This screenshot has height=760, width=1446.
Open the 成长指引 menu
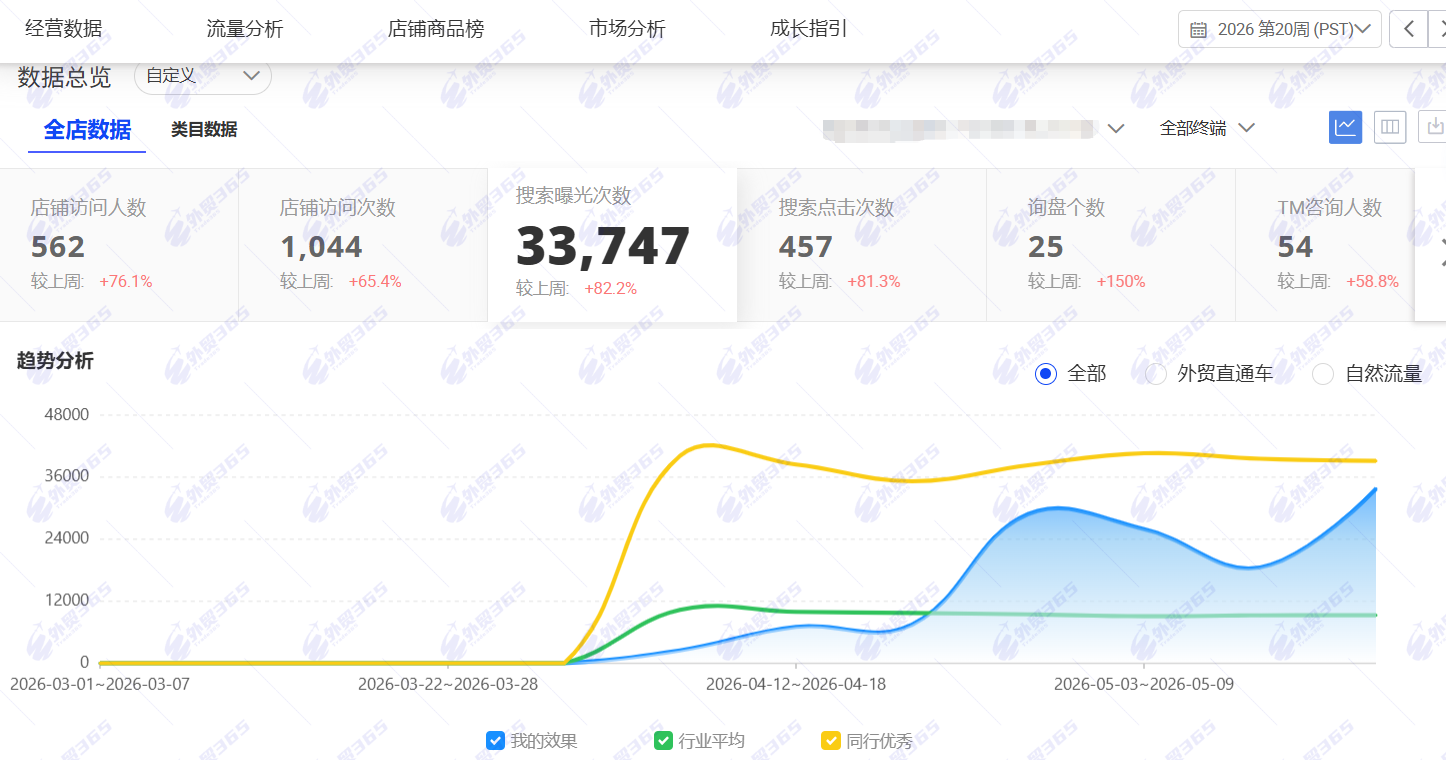tap(809, 29)
